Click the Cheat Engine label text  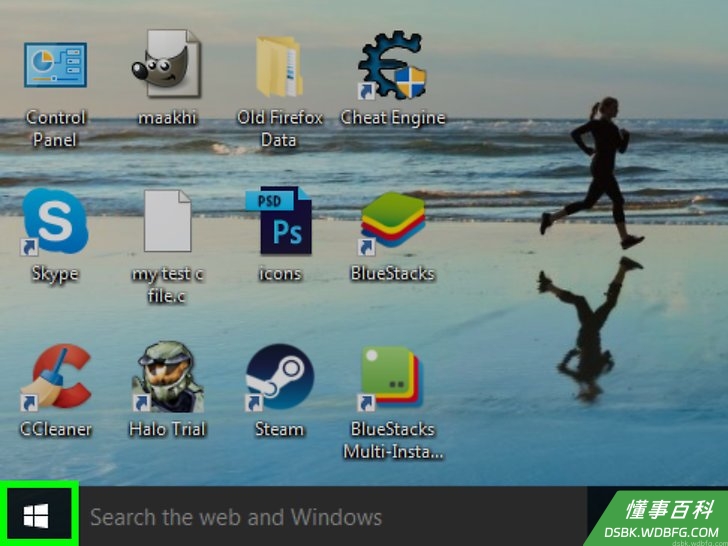coord(393,118)
